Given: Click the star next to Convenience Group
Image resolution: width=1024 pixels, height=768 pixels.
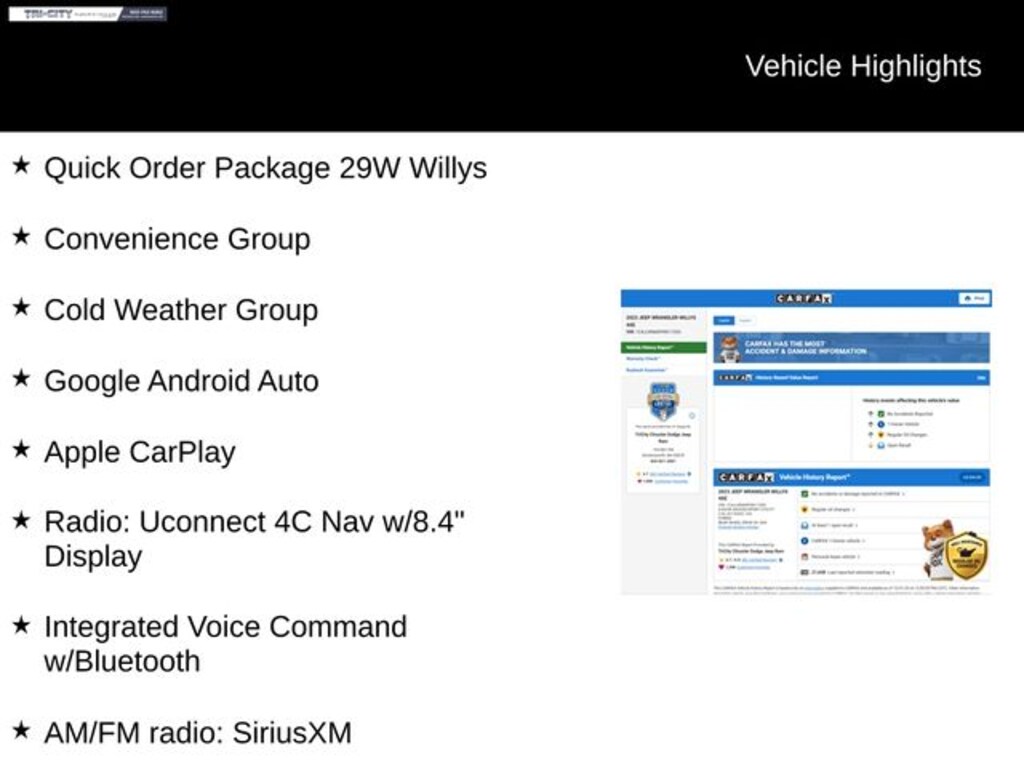Looking at the screenshot, I should point(21,237).
